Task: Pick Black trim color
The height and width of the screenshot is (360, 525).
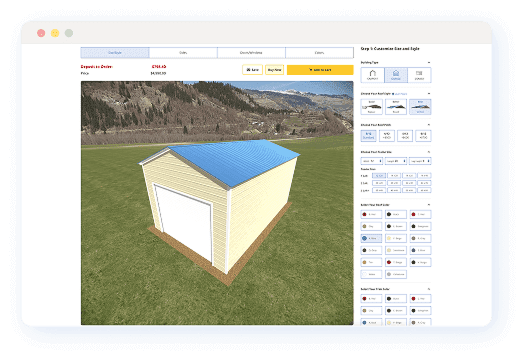Action: (396, 299)
